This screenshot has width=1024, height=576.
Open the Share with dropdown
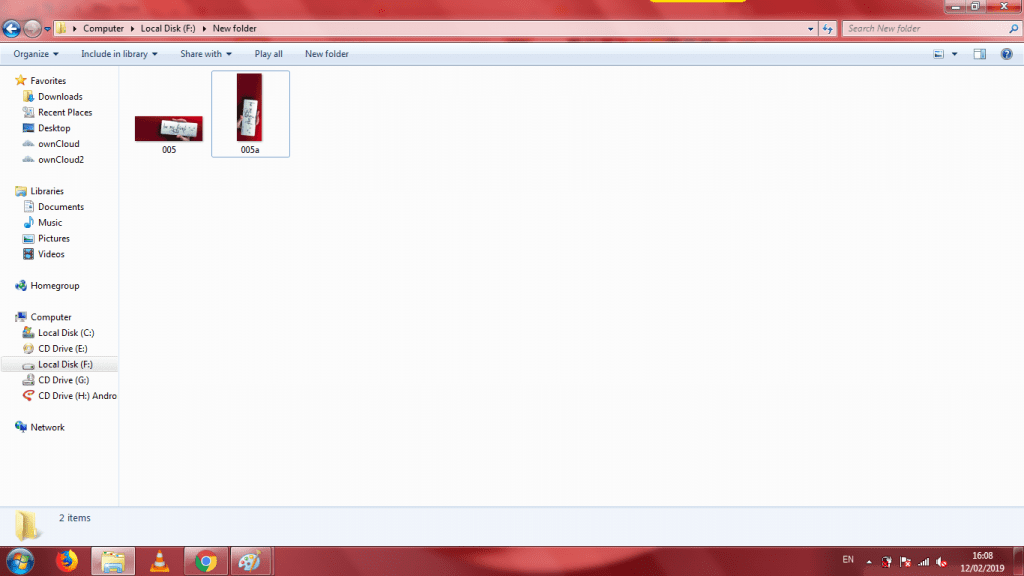(205, 54)
